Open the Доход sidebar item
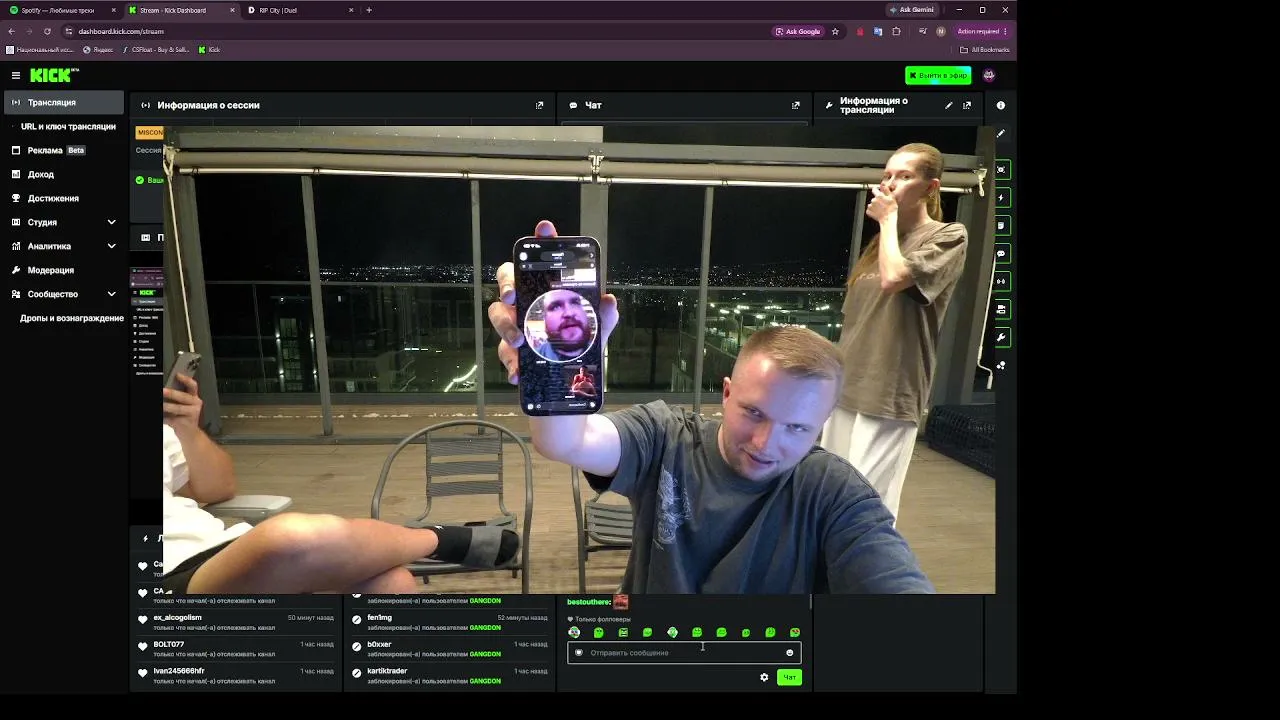The image size is (1280, 720). 62,174
